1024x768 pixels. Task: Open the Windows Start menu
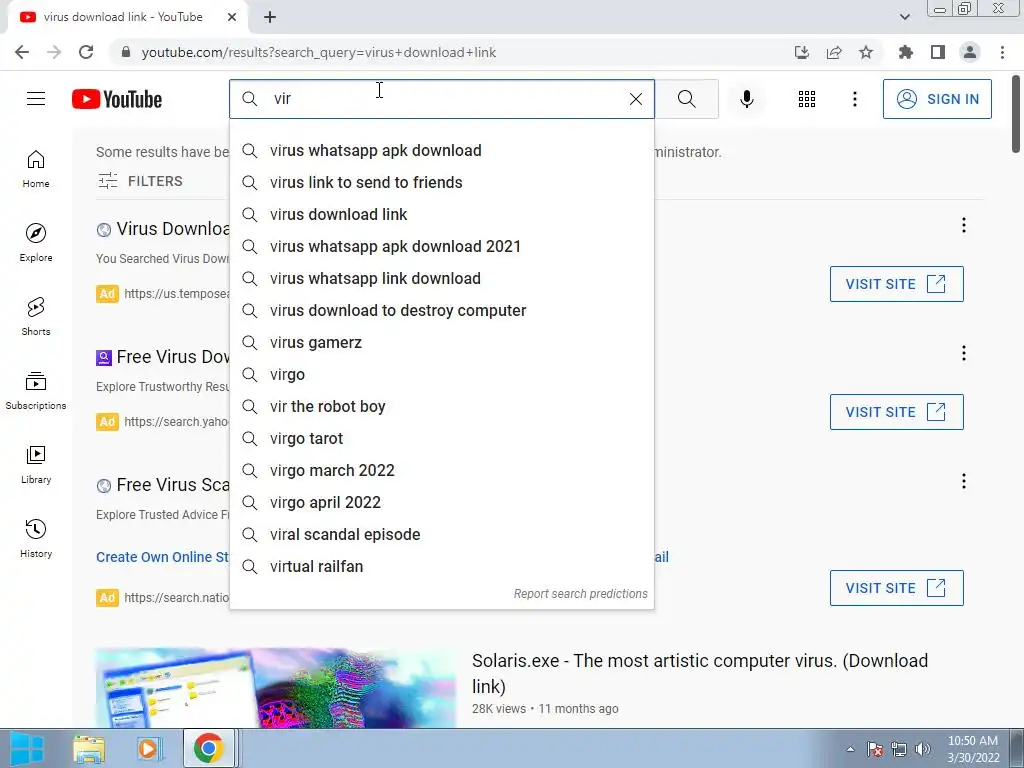click(27, 748)
